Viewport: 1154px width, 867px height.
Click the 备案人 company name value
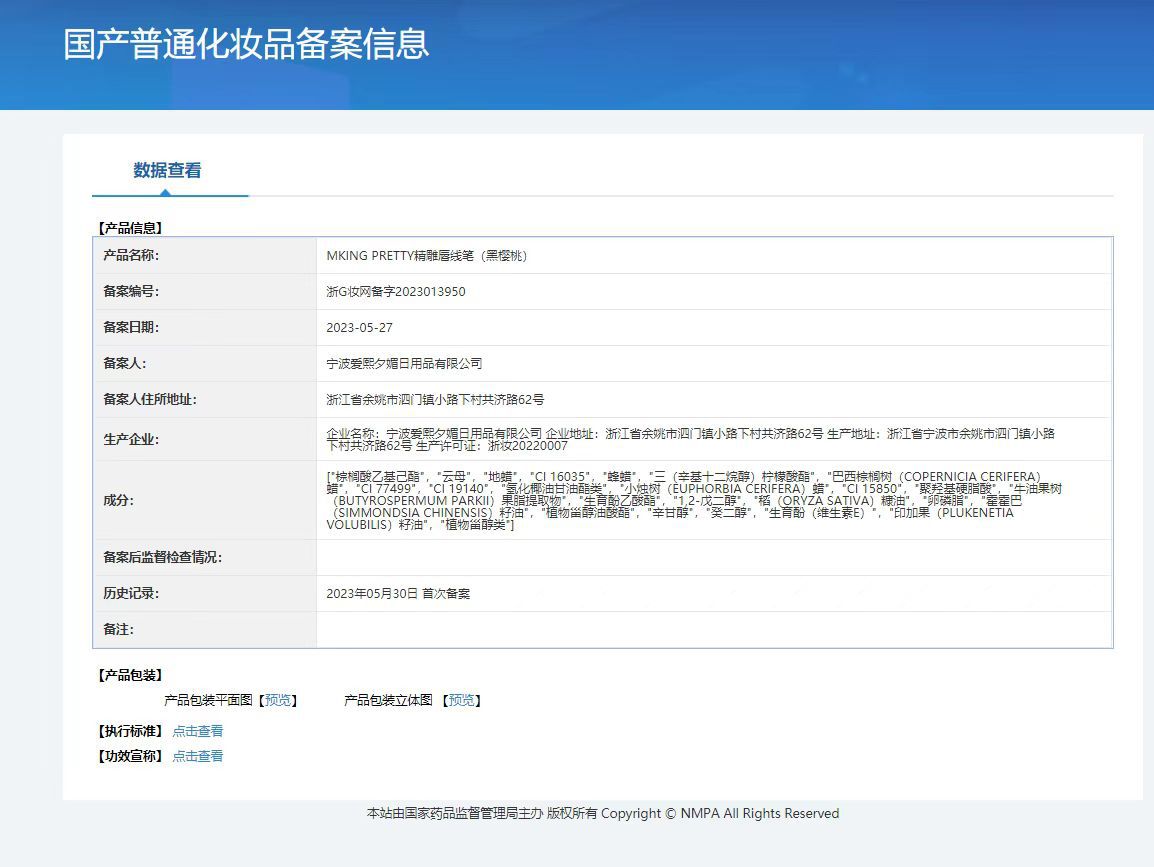[x=404, y=364]
